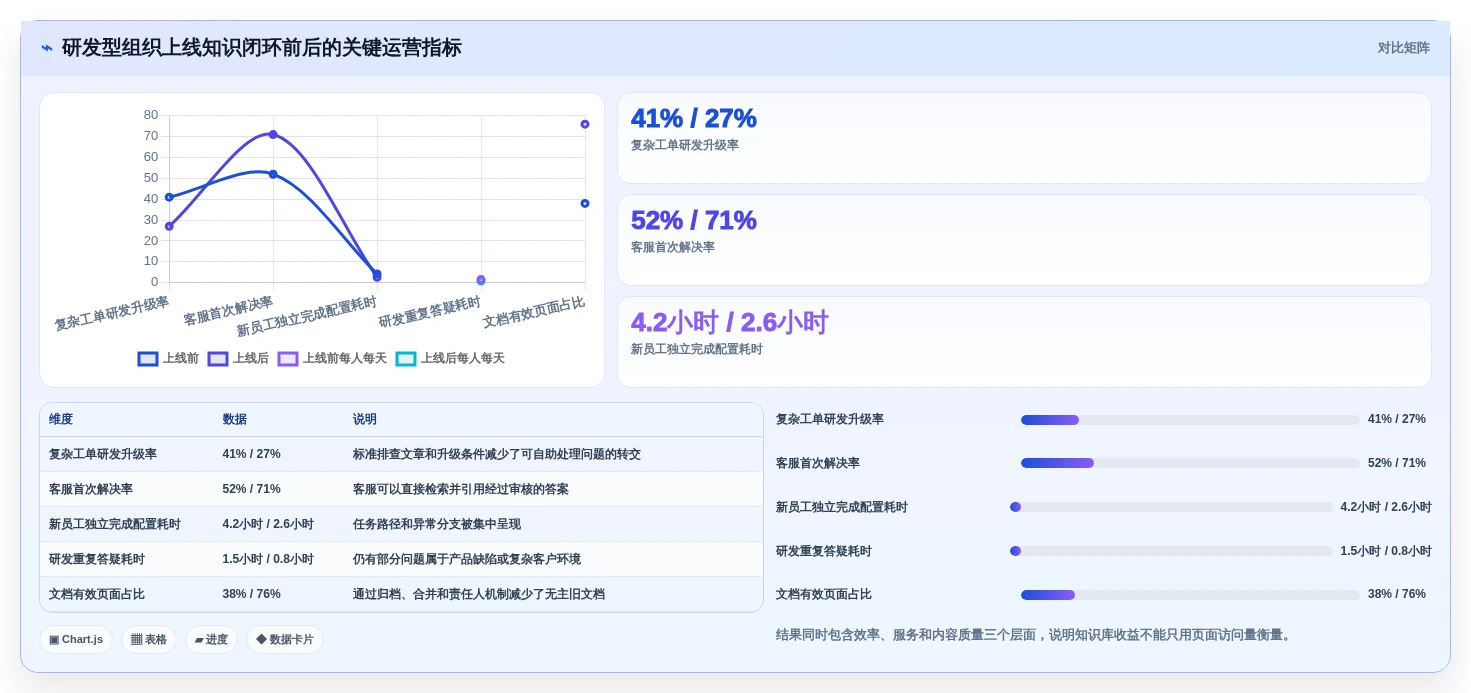Click the 上线前 data point at 52 on chart
The width and height of the screenshot is (1471, 693).
coord(273,174)
